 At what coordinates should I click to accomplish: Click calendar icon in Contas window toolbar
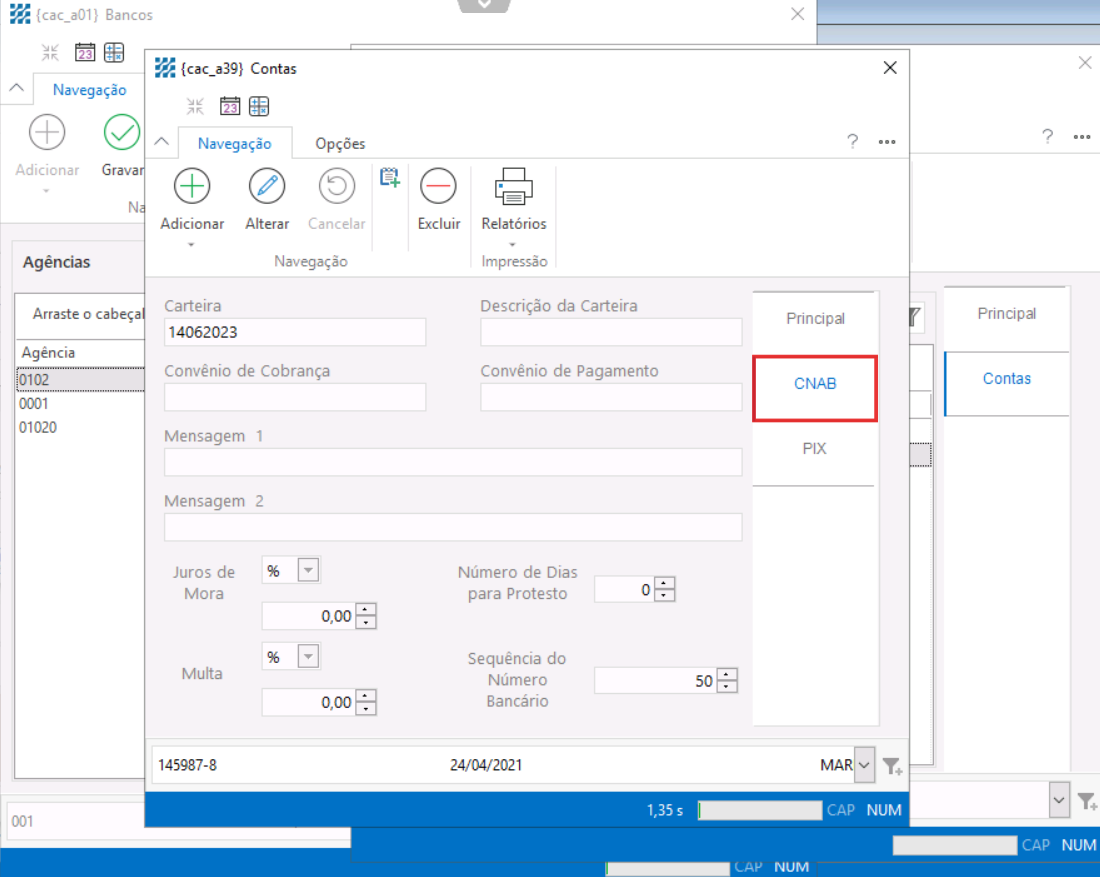230,106
